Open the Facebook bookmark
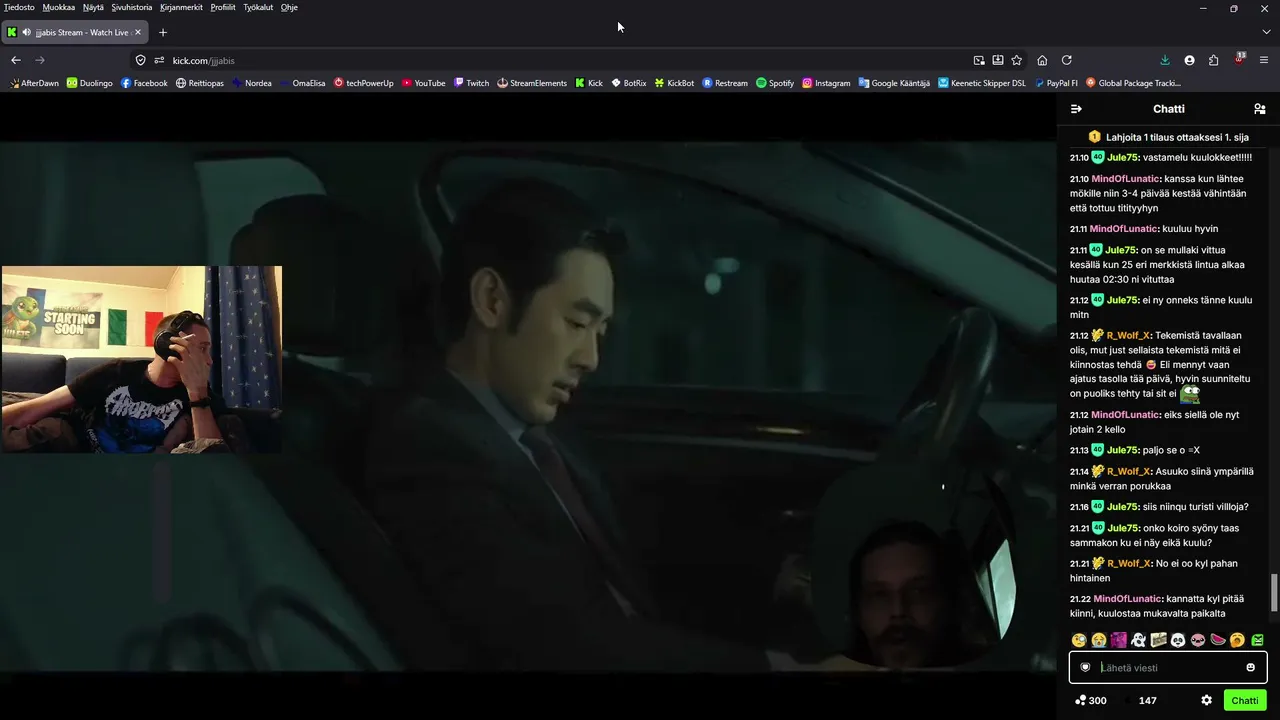Screen dimensions: 1280x720 (x=144, y=83)
